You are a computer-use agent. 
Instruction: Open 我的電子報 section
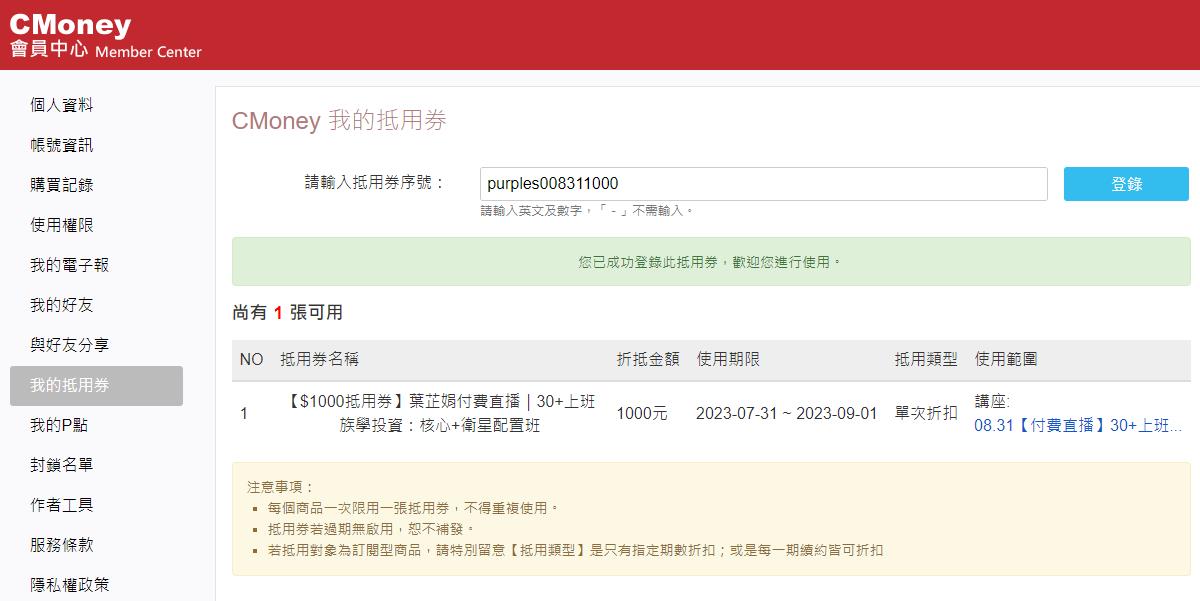[69, 265]
